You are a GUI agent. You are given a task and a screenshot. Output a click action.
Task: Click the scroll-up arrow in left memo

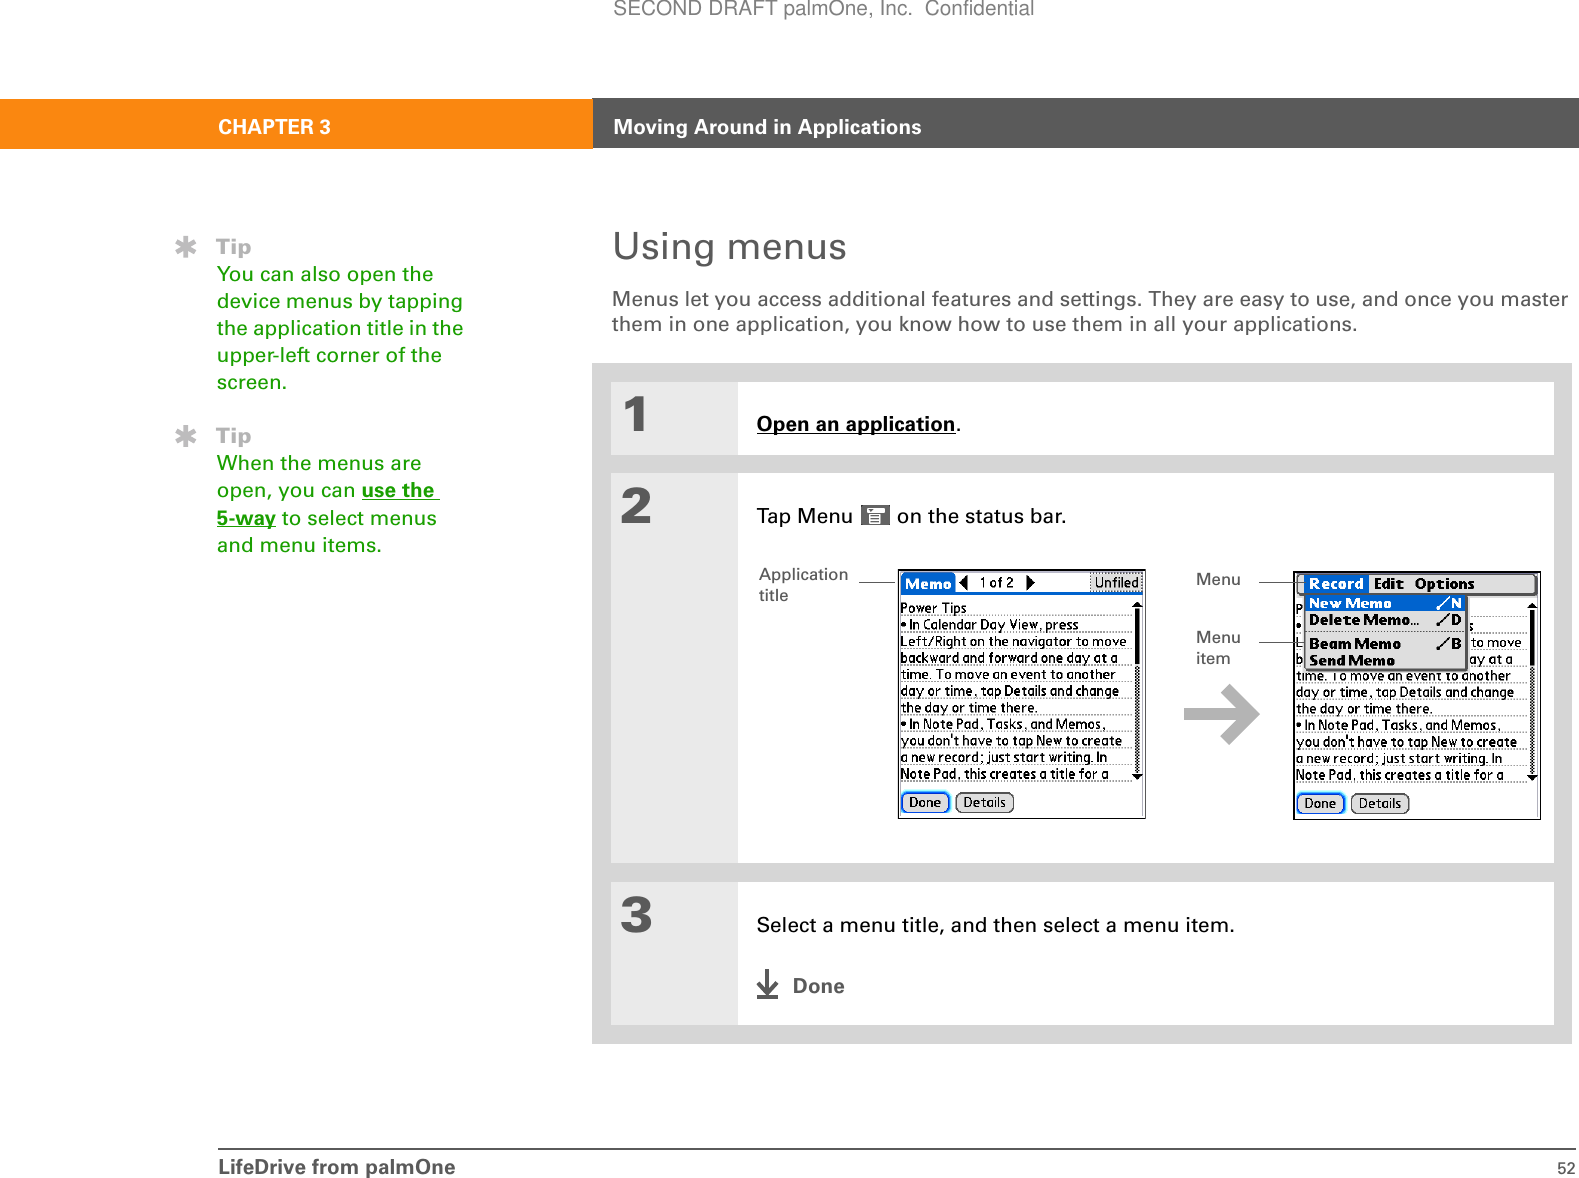[x=1137, y=605]
